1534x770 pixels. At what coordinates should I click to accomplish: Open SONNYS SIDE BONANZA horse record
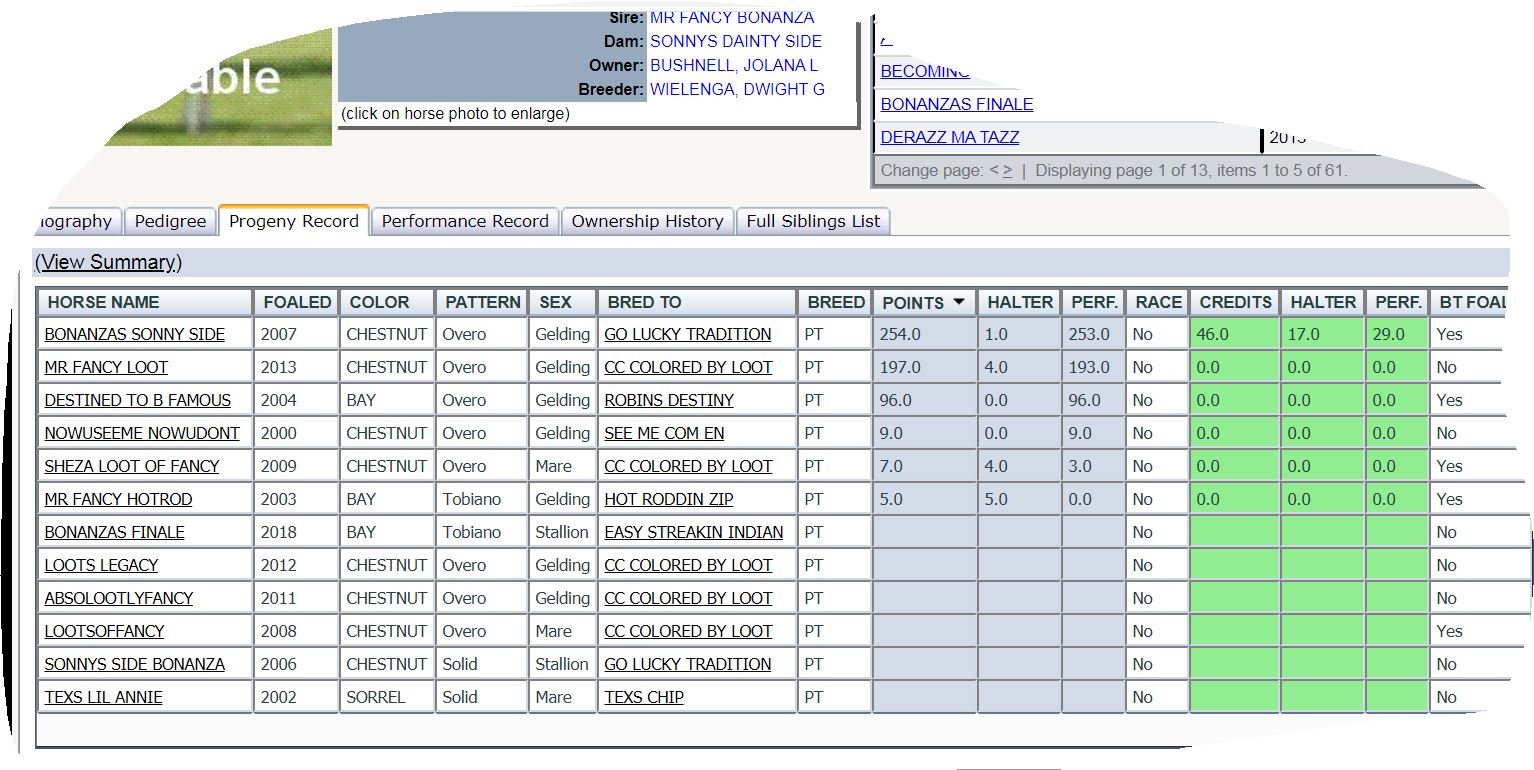(135, 664)
